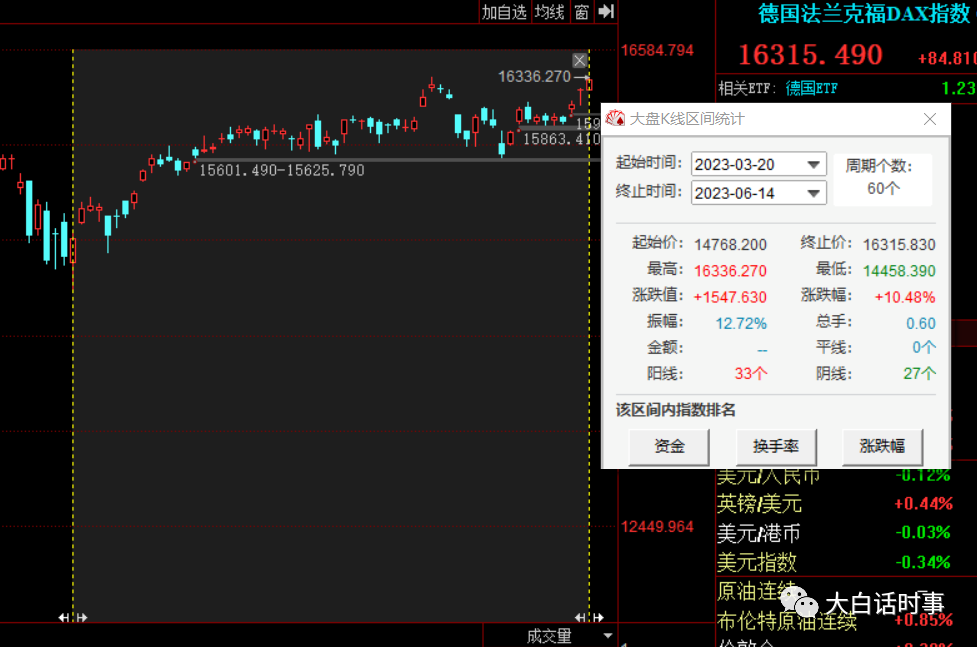Select the 英镑/美元 quote row
This screenshot has height=647, width=977.
(834, 504)
